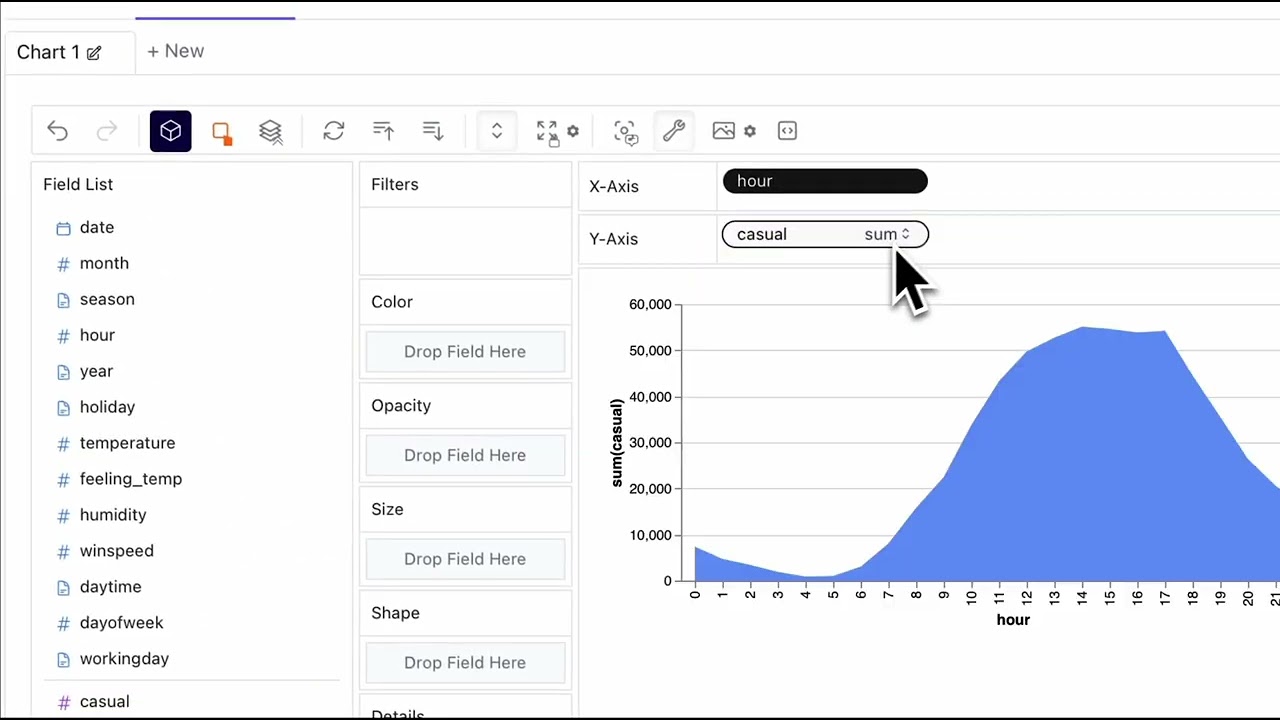The image size is (1280, 720).
Task: Open the mark type orange square icon
Action: tap(222, 132)
